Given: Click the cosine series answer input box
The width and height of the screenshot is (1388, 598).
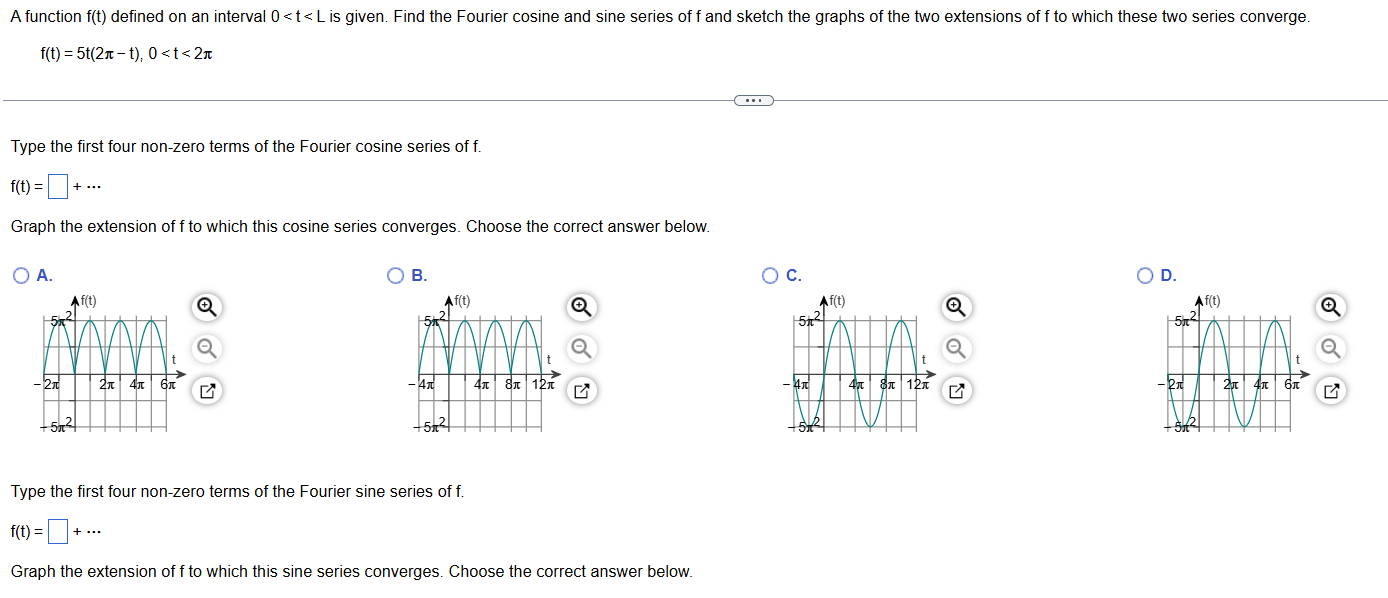Looking at the screenshot, I should tap(57, 185).
